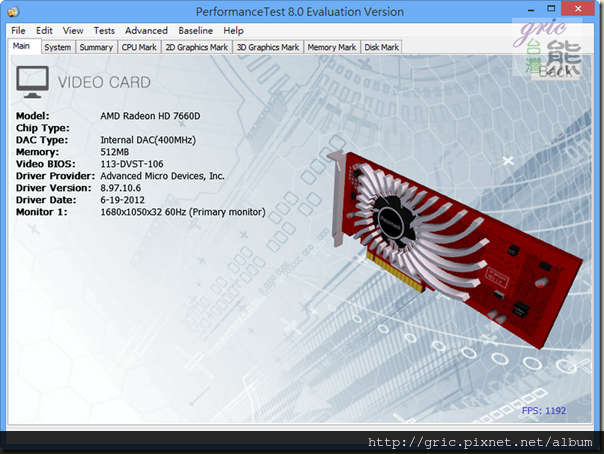Open the Help menu
Image resolution: width=604 pixels, height=454 pixels.
point(233,30)
